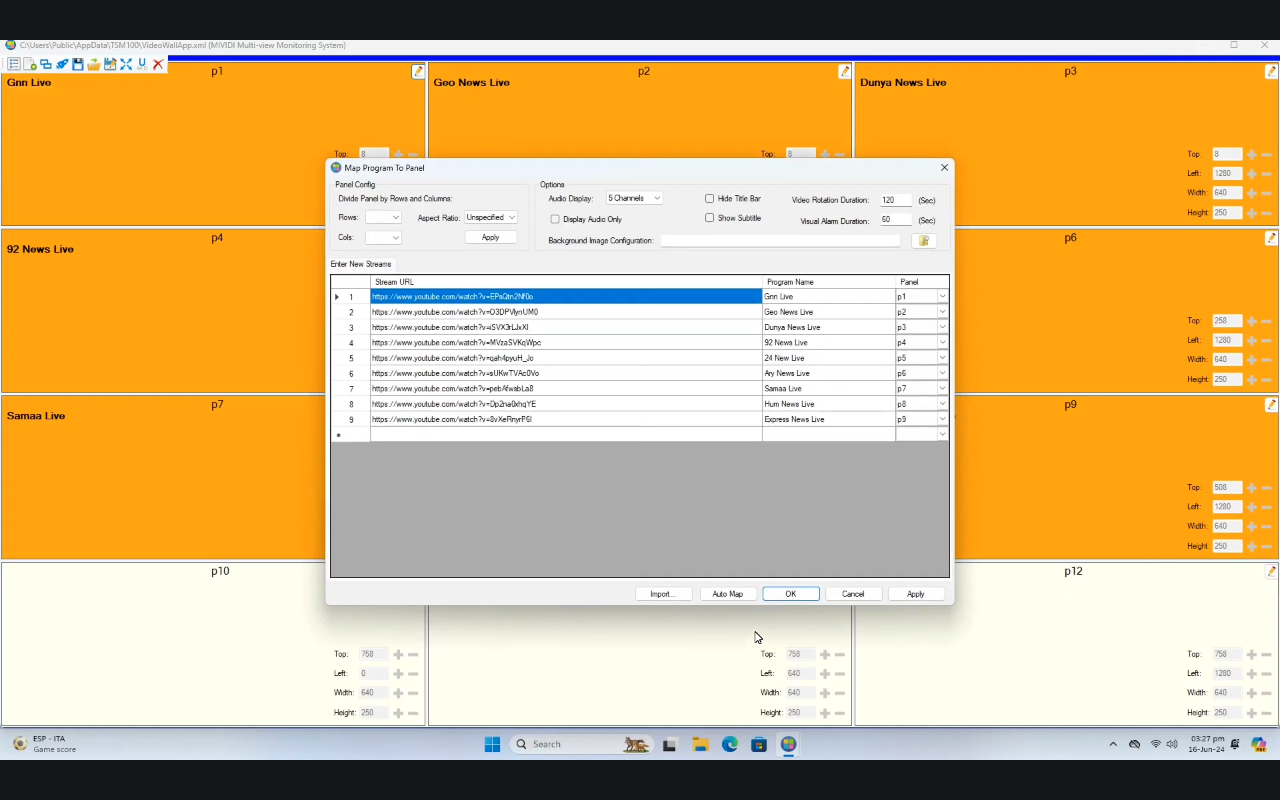Enable the Hide Title Bar option

point(709,198)
